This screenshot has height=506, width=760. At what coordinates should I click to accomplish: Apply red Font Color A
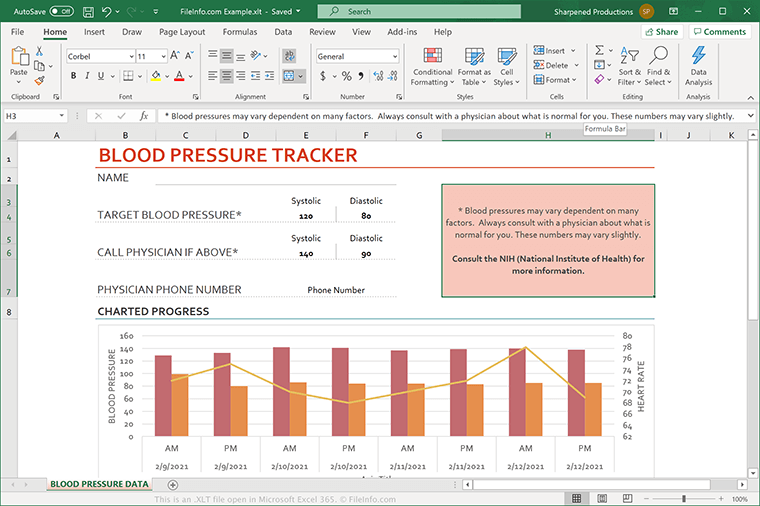(x=179, y=76)
